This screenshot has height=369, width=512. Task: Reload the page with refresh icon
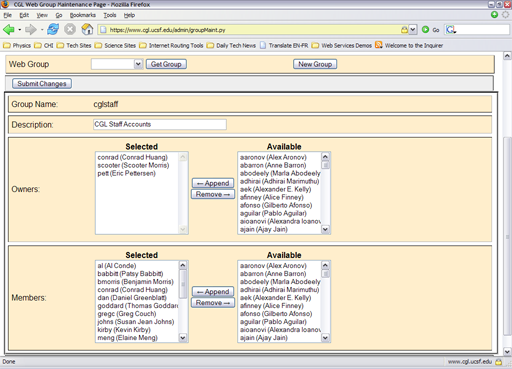53,29
